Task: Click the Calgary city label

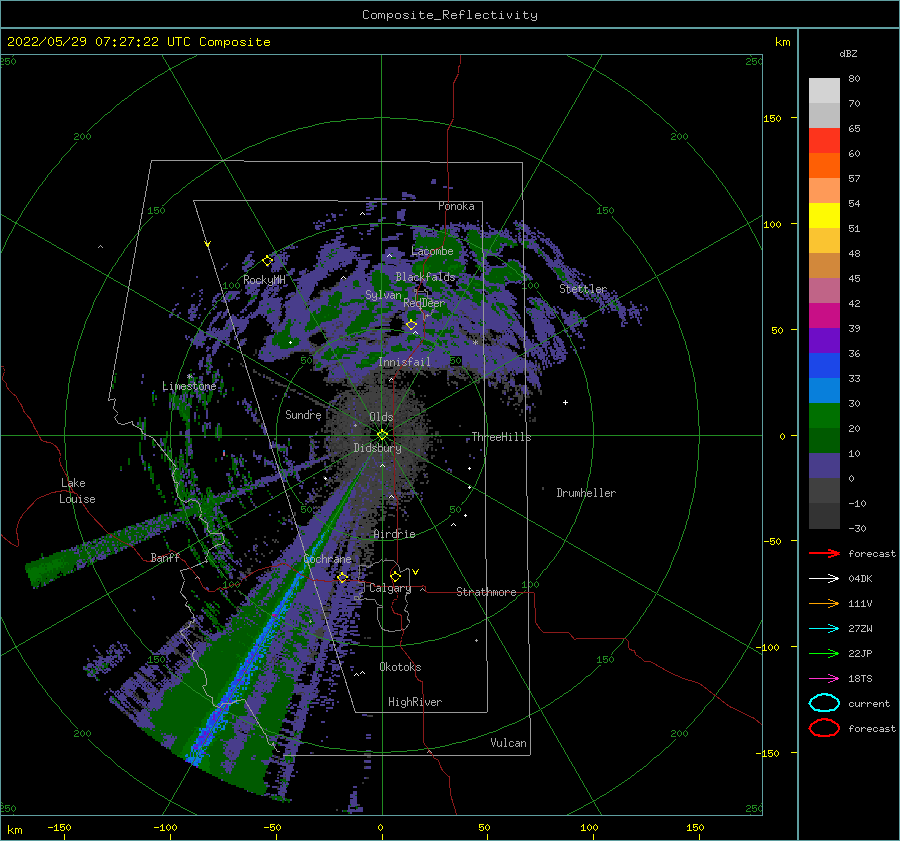Action: click(390, 588)
